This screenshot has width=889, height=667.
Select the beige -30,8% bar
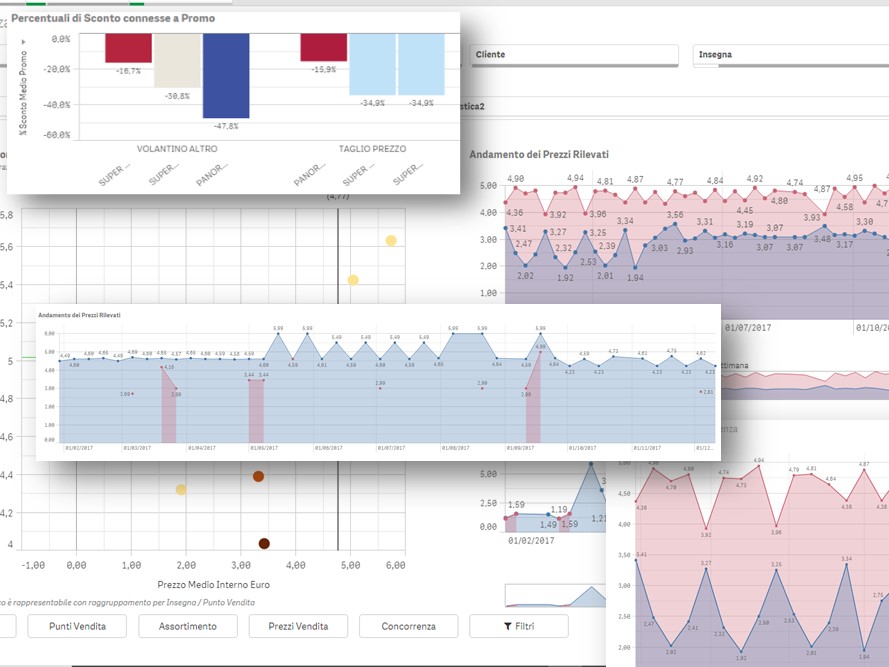point(177,61)
